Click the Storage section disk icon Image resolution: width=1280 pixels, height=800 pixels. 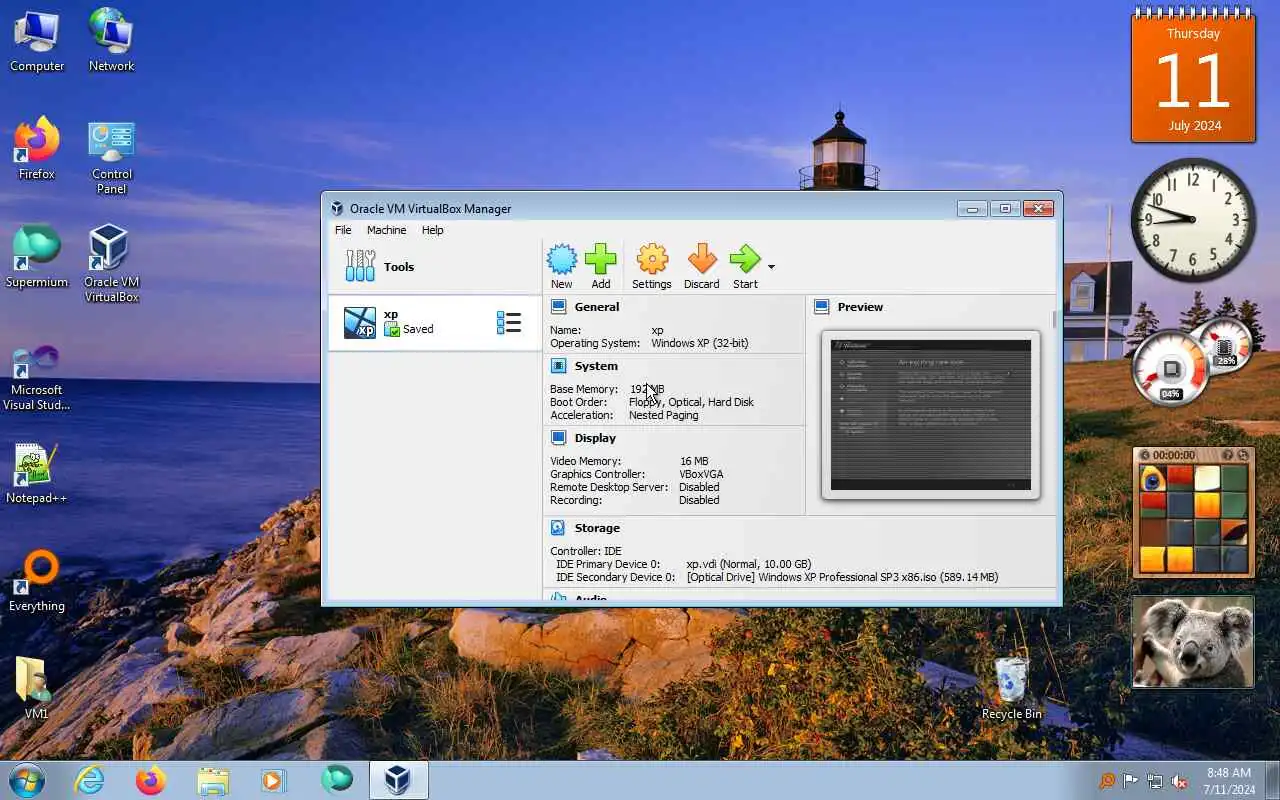click(x=558, y=528)
